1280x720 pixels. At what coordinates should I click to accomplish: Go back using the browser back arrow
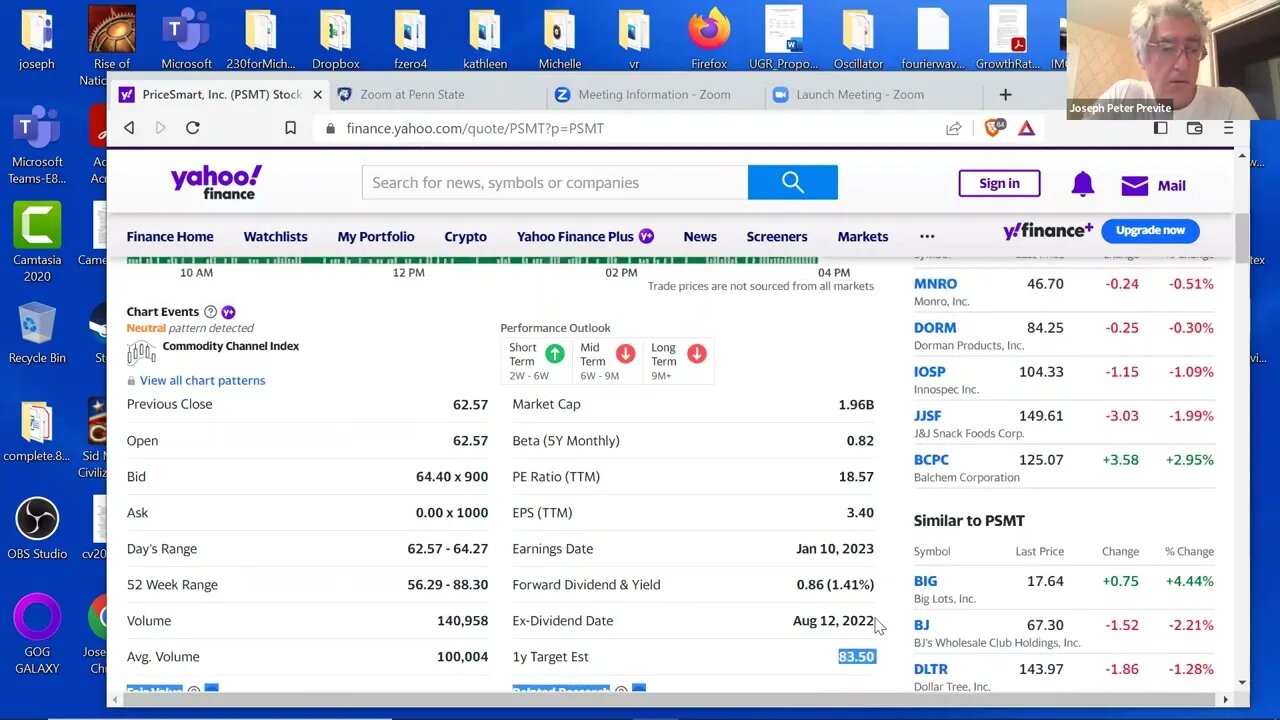(x=129, y=128)
